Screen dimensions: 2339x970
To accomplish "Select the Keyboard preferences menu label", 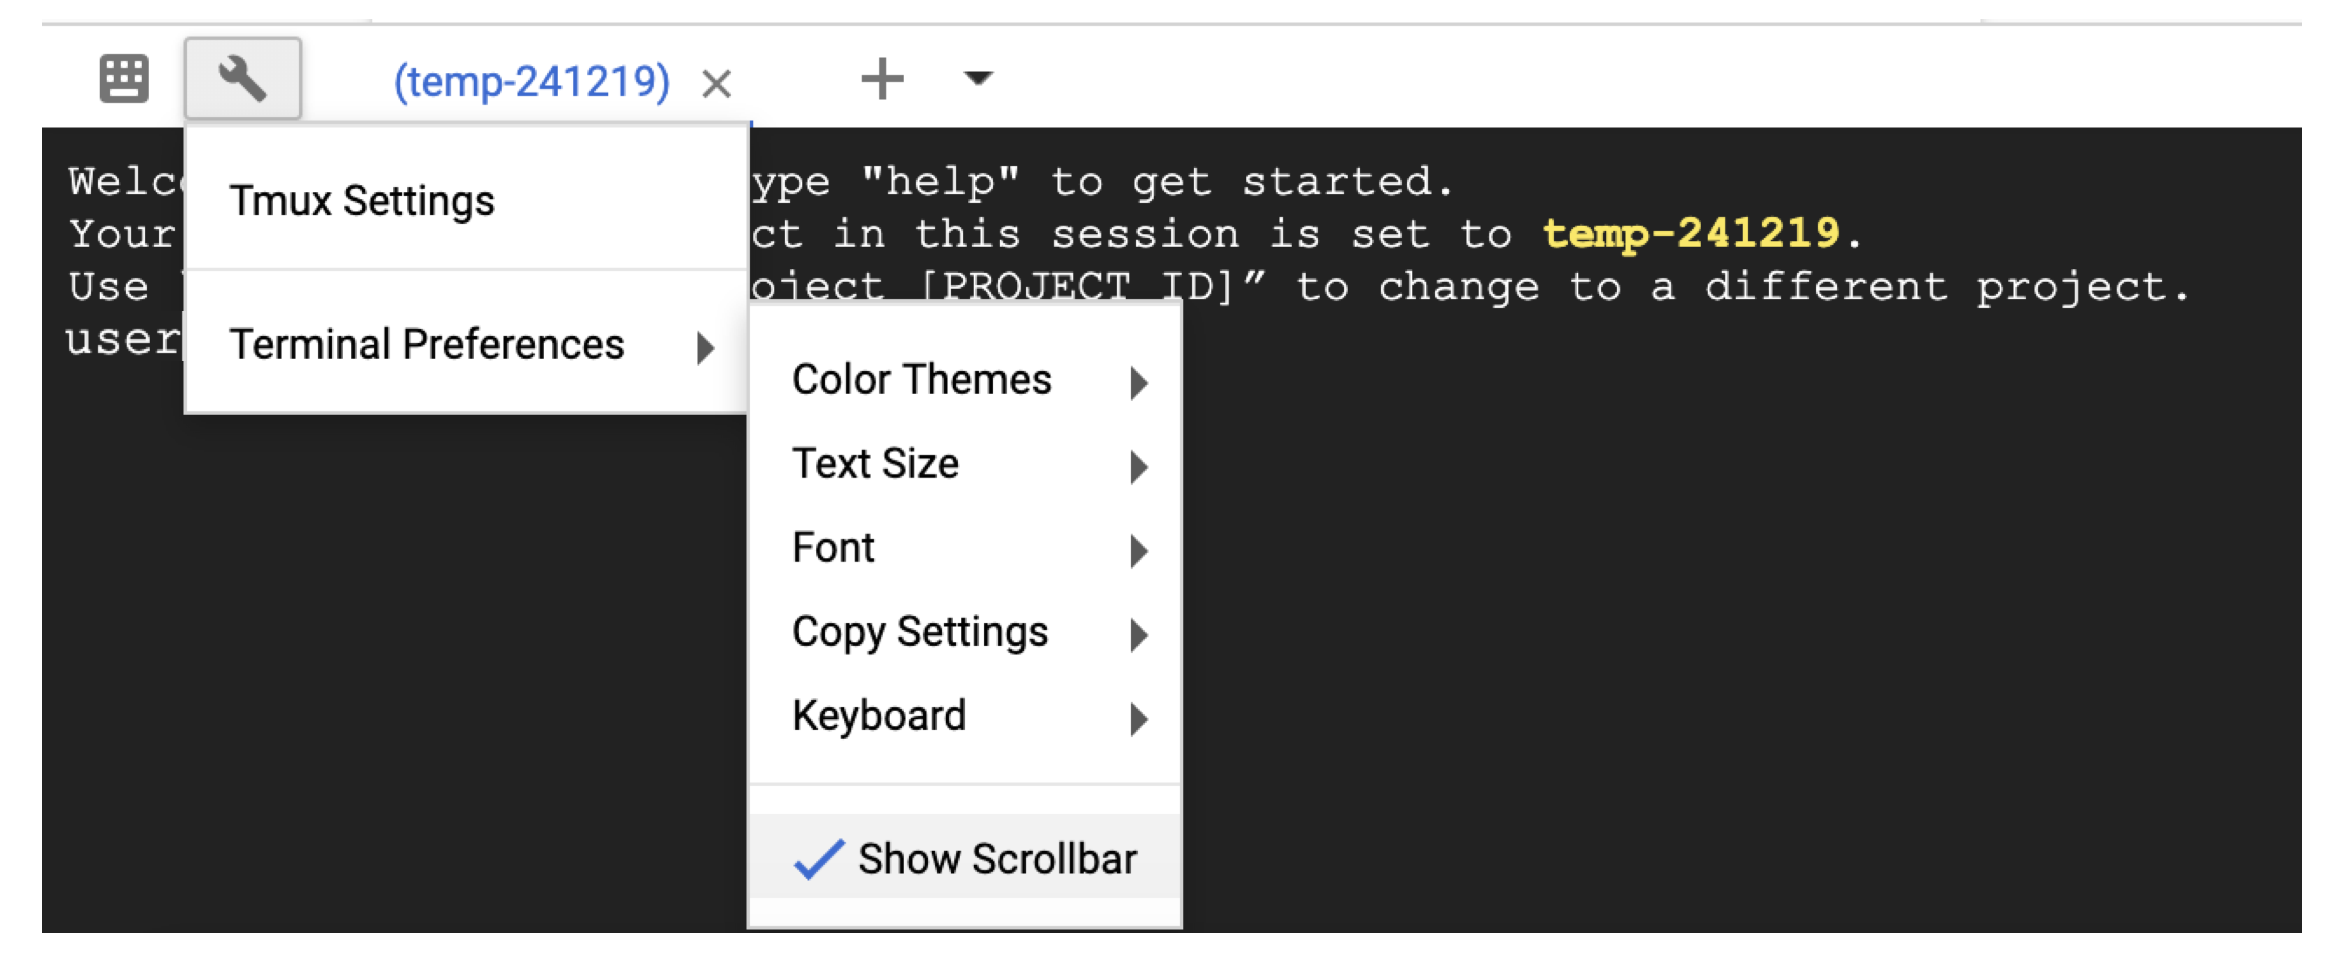I will (x=879, y=716).
